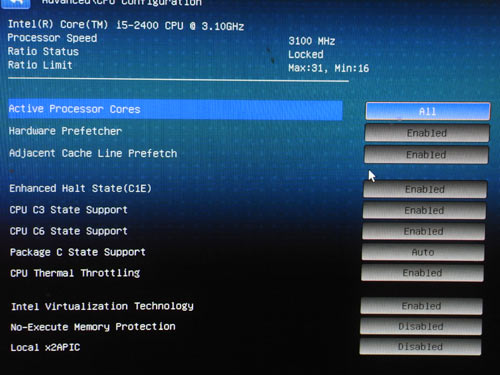Change Intel Virtualization Technology value
Image resolution: width=500 pixels, height=375 pixels.
point(421,306)
